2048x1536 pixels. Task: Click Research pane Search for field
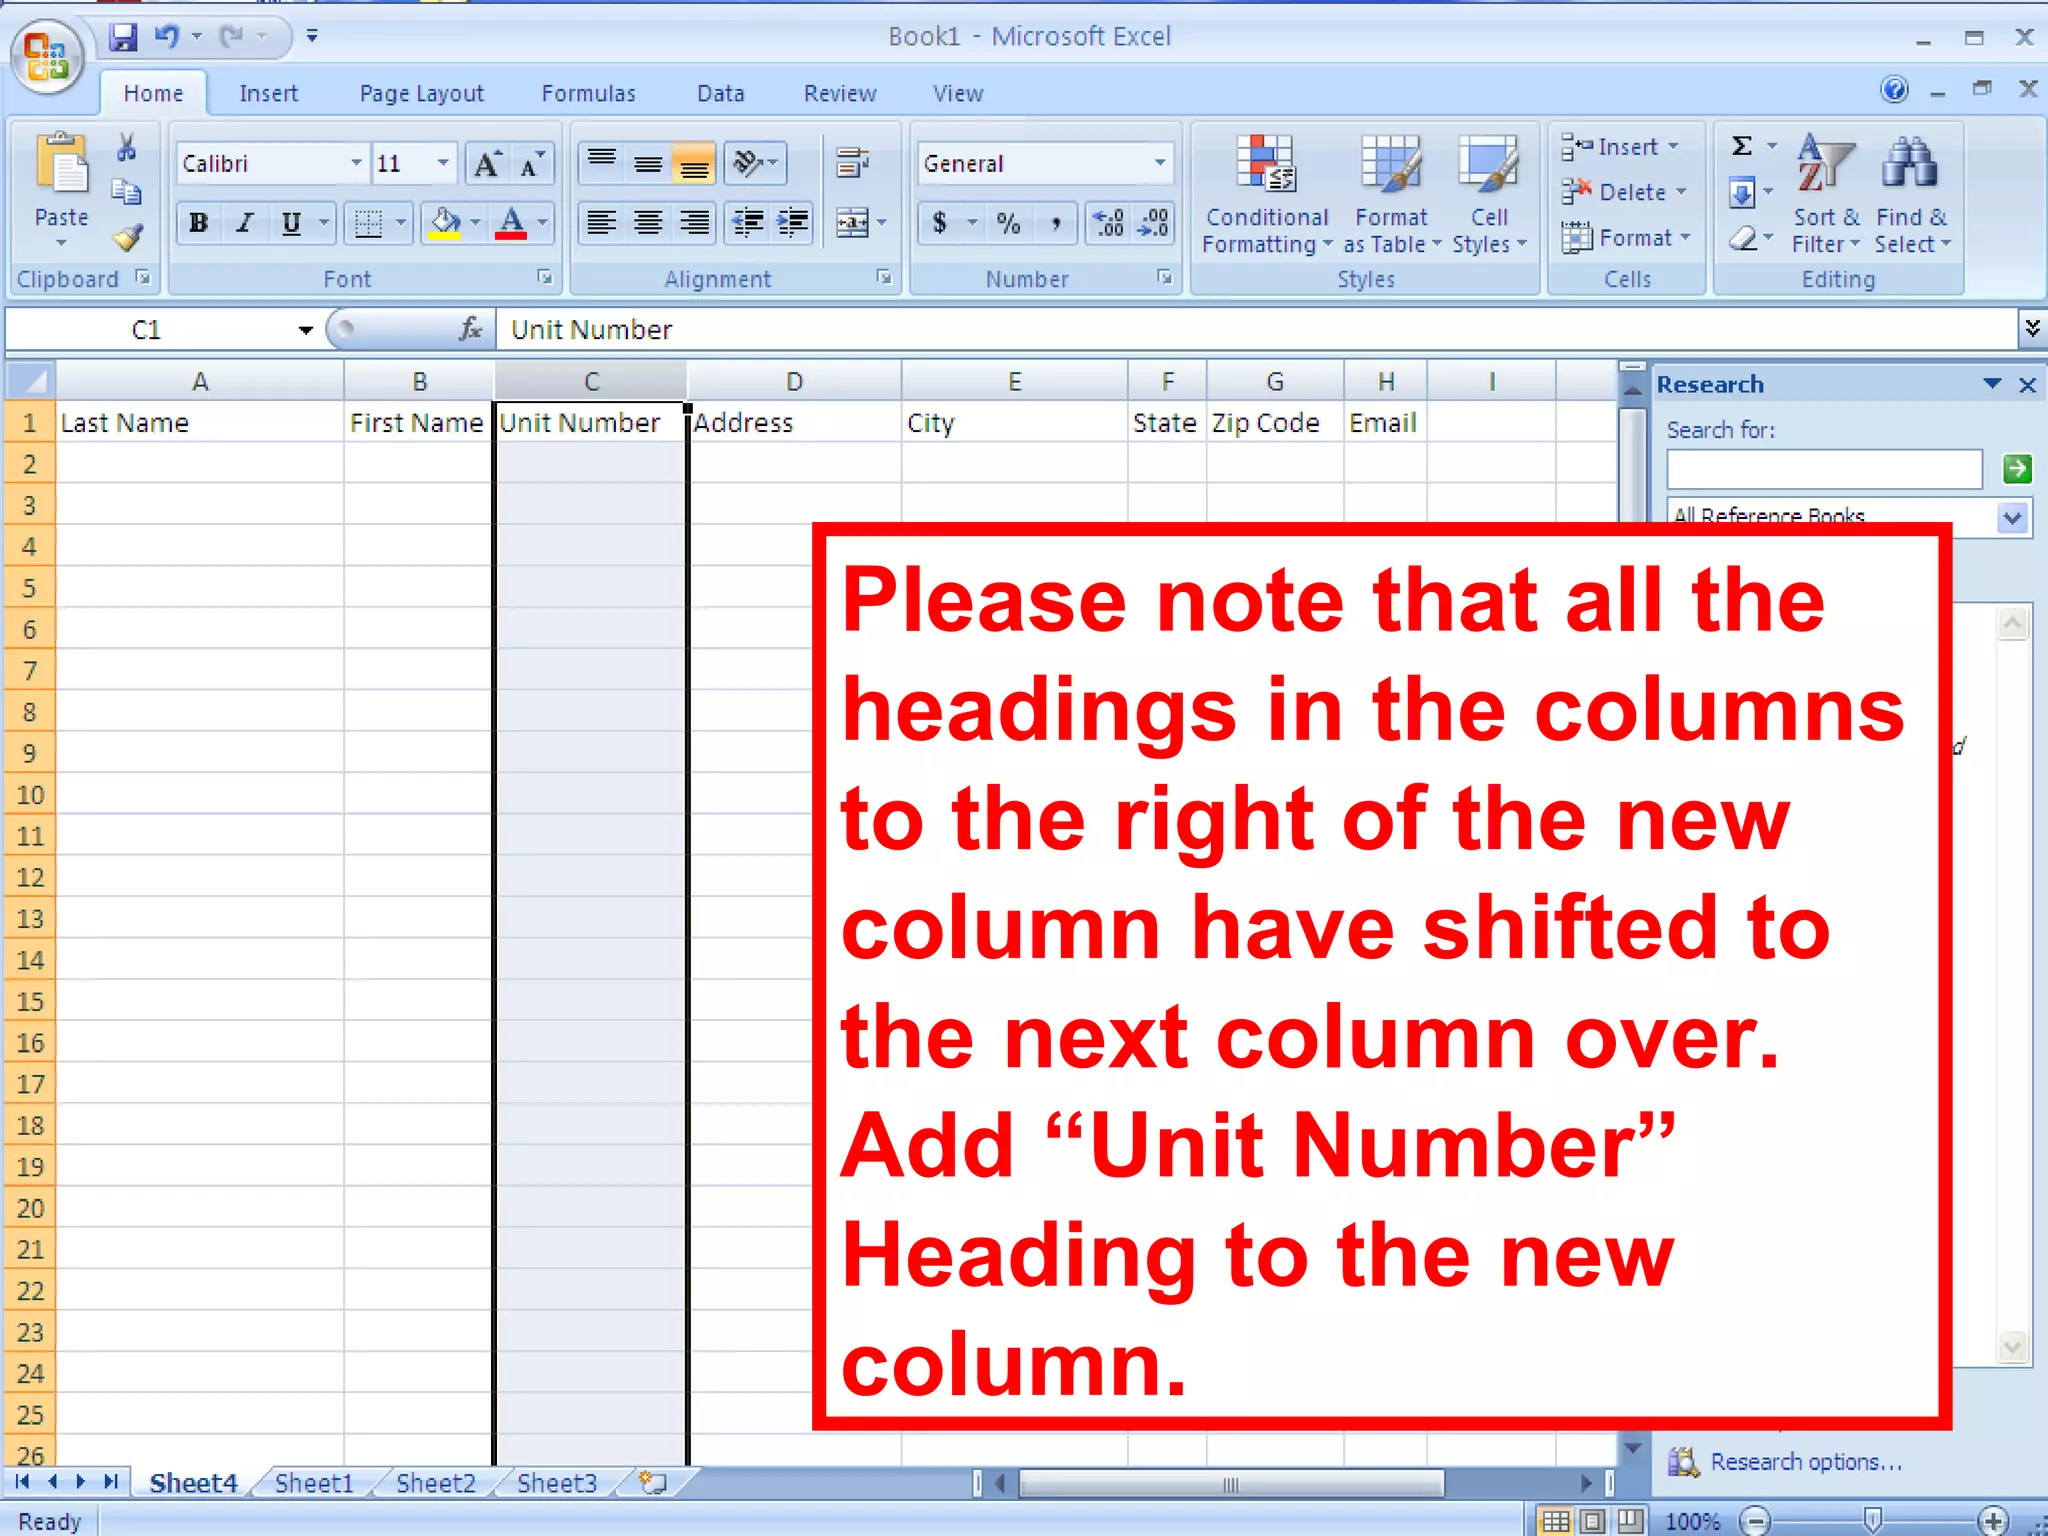[1824, 468]
